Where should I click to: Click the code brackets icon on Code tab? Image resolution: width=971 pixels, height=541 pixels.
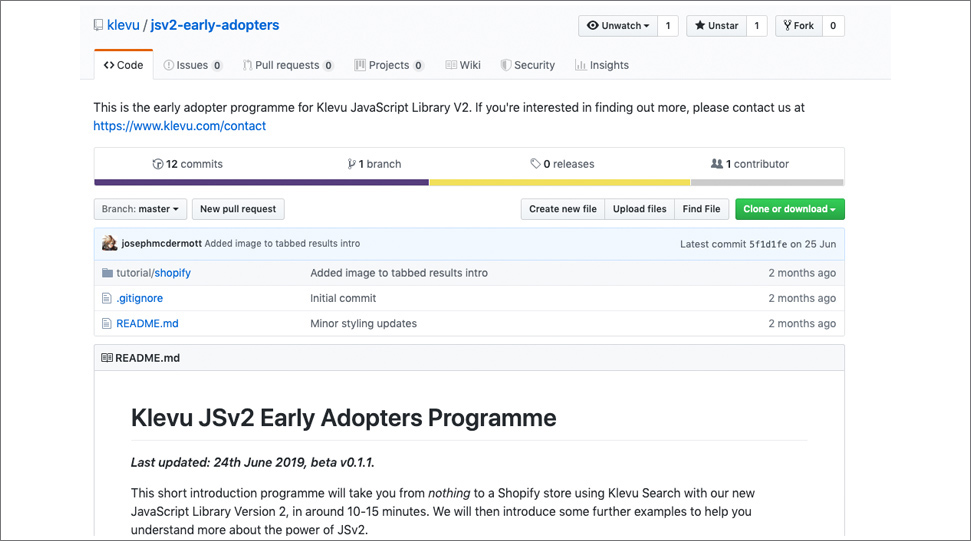point(109,65)
